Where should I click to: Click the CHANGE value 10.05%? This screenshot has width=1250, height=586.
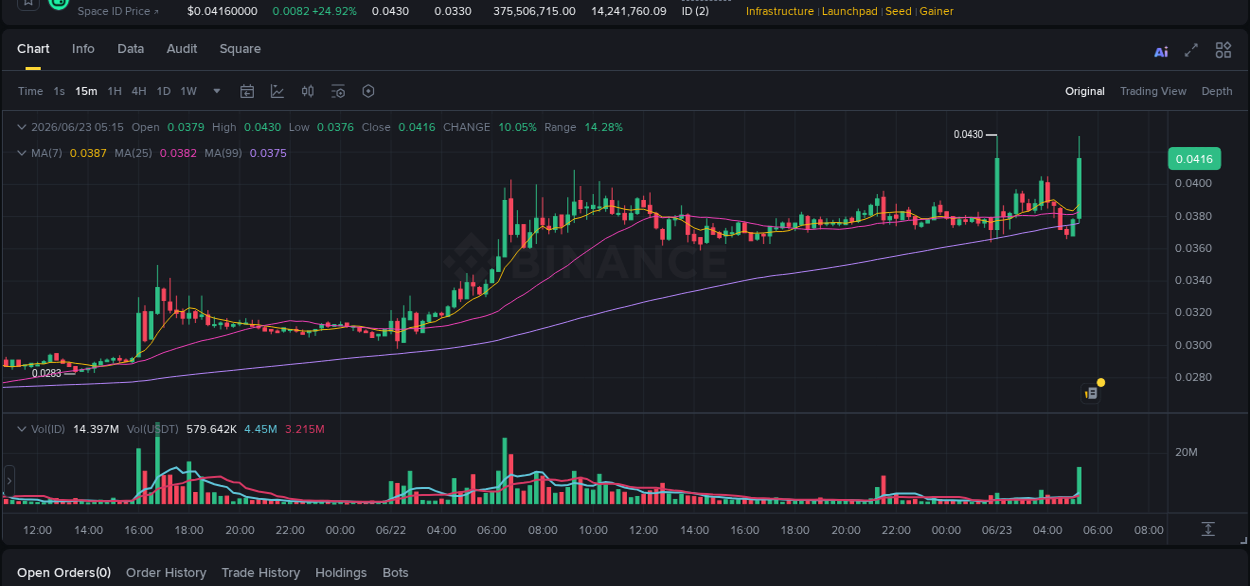518,127
